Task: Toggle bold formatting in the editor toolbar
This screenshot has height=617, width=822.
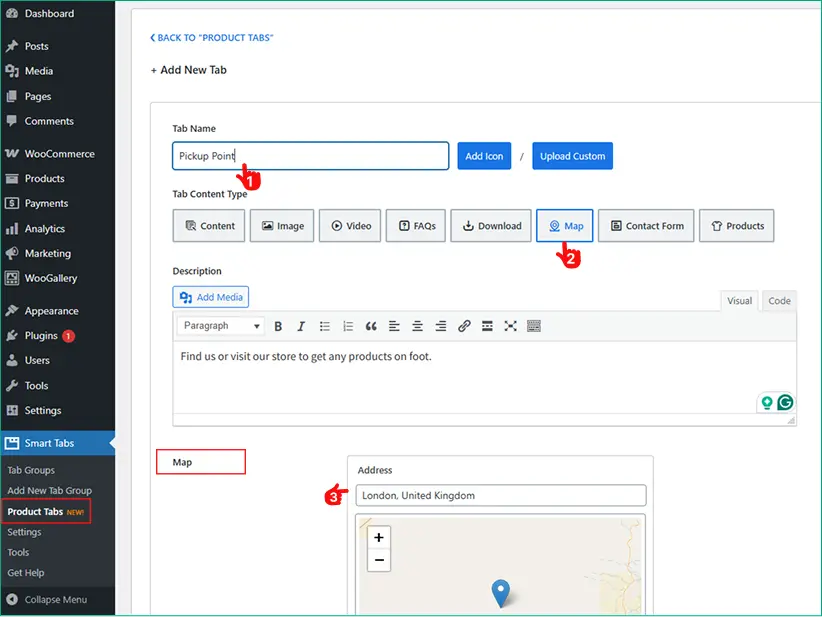Action: pos(278,326)
